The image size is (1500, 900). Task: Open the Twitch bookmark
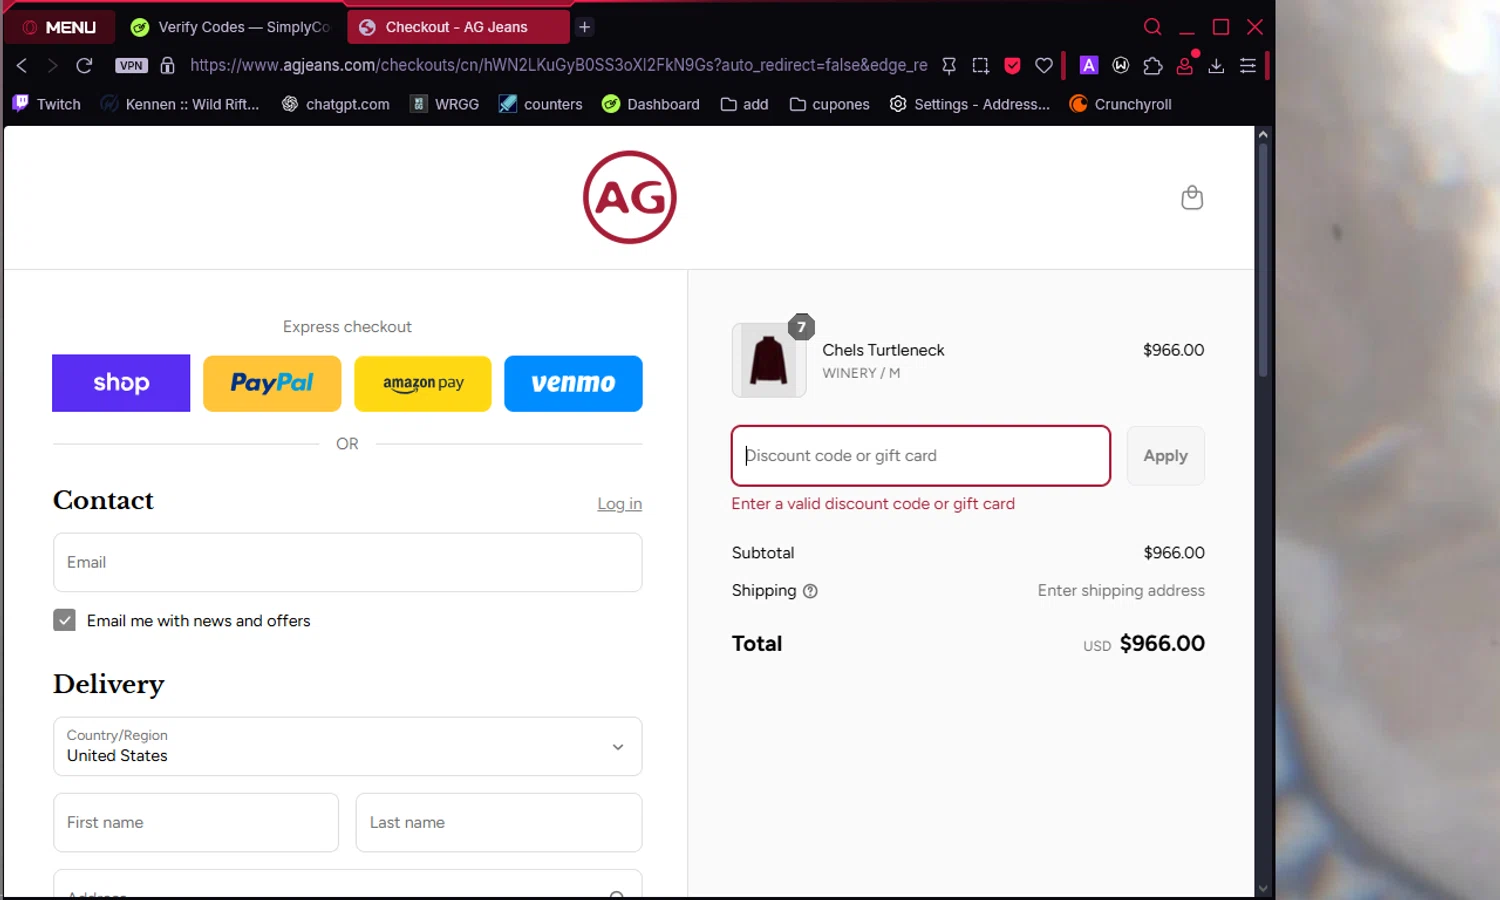coord(46,104)
